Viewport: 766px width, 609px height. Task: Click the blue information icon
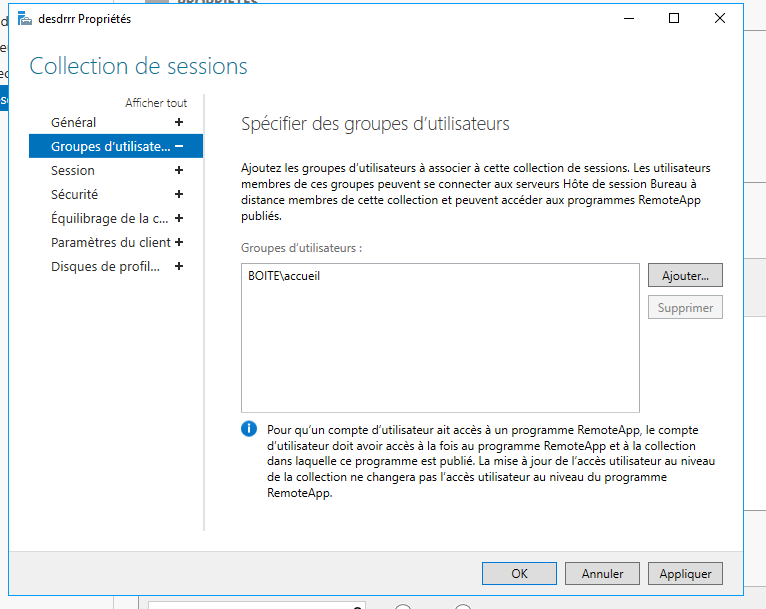coord(249,429)
